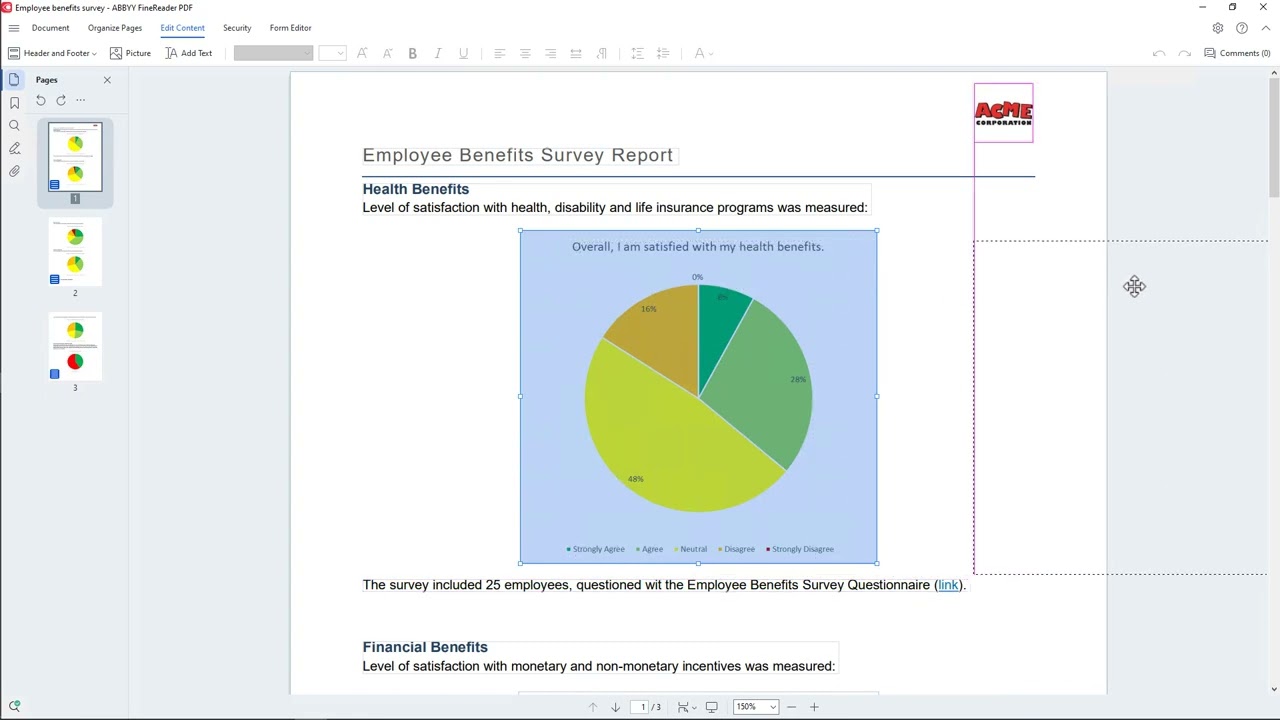This screenshot has width=1280, height=720.
Task: Open the Security tab
Action: coord(237,28)
